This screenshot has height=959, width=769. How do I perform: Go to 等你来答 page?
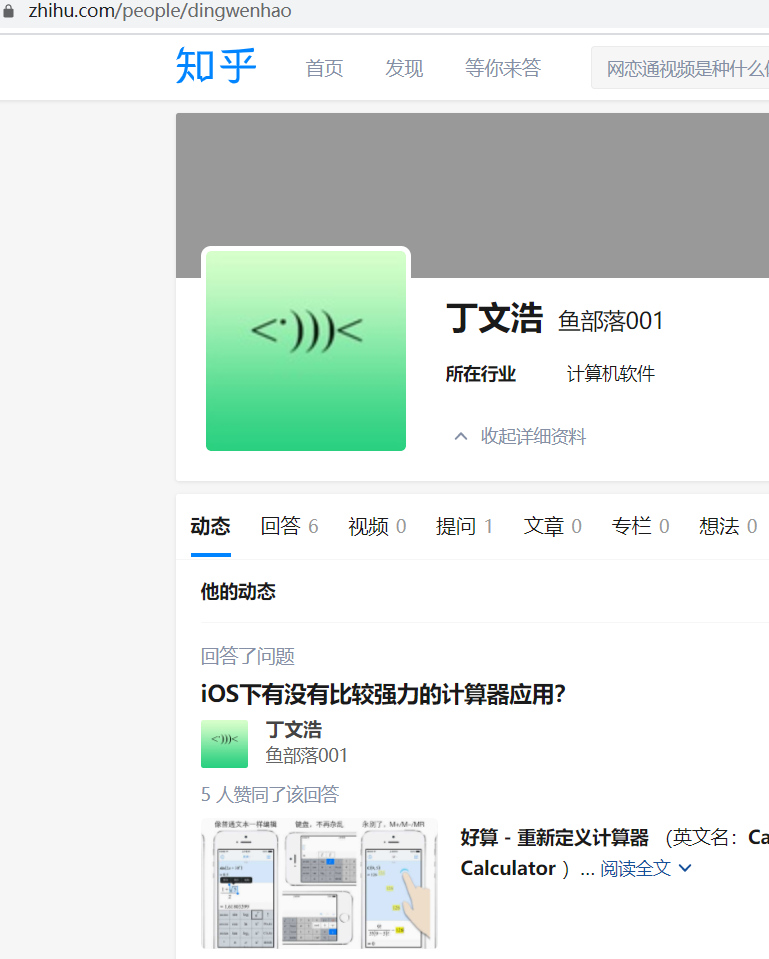click(502, 68)
